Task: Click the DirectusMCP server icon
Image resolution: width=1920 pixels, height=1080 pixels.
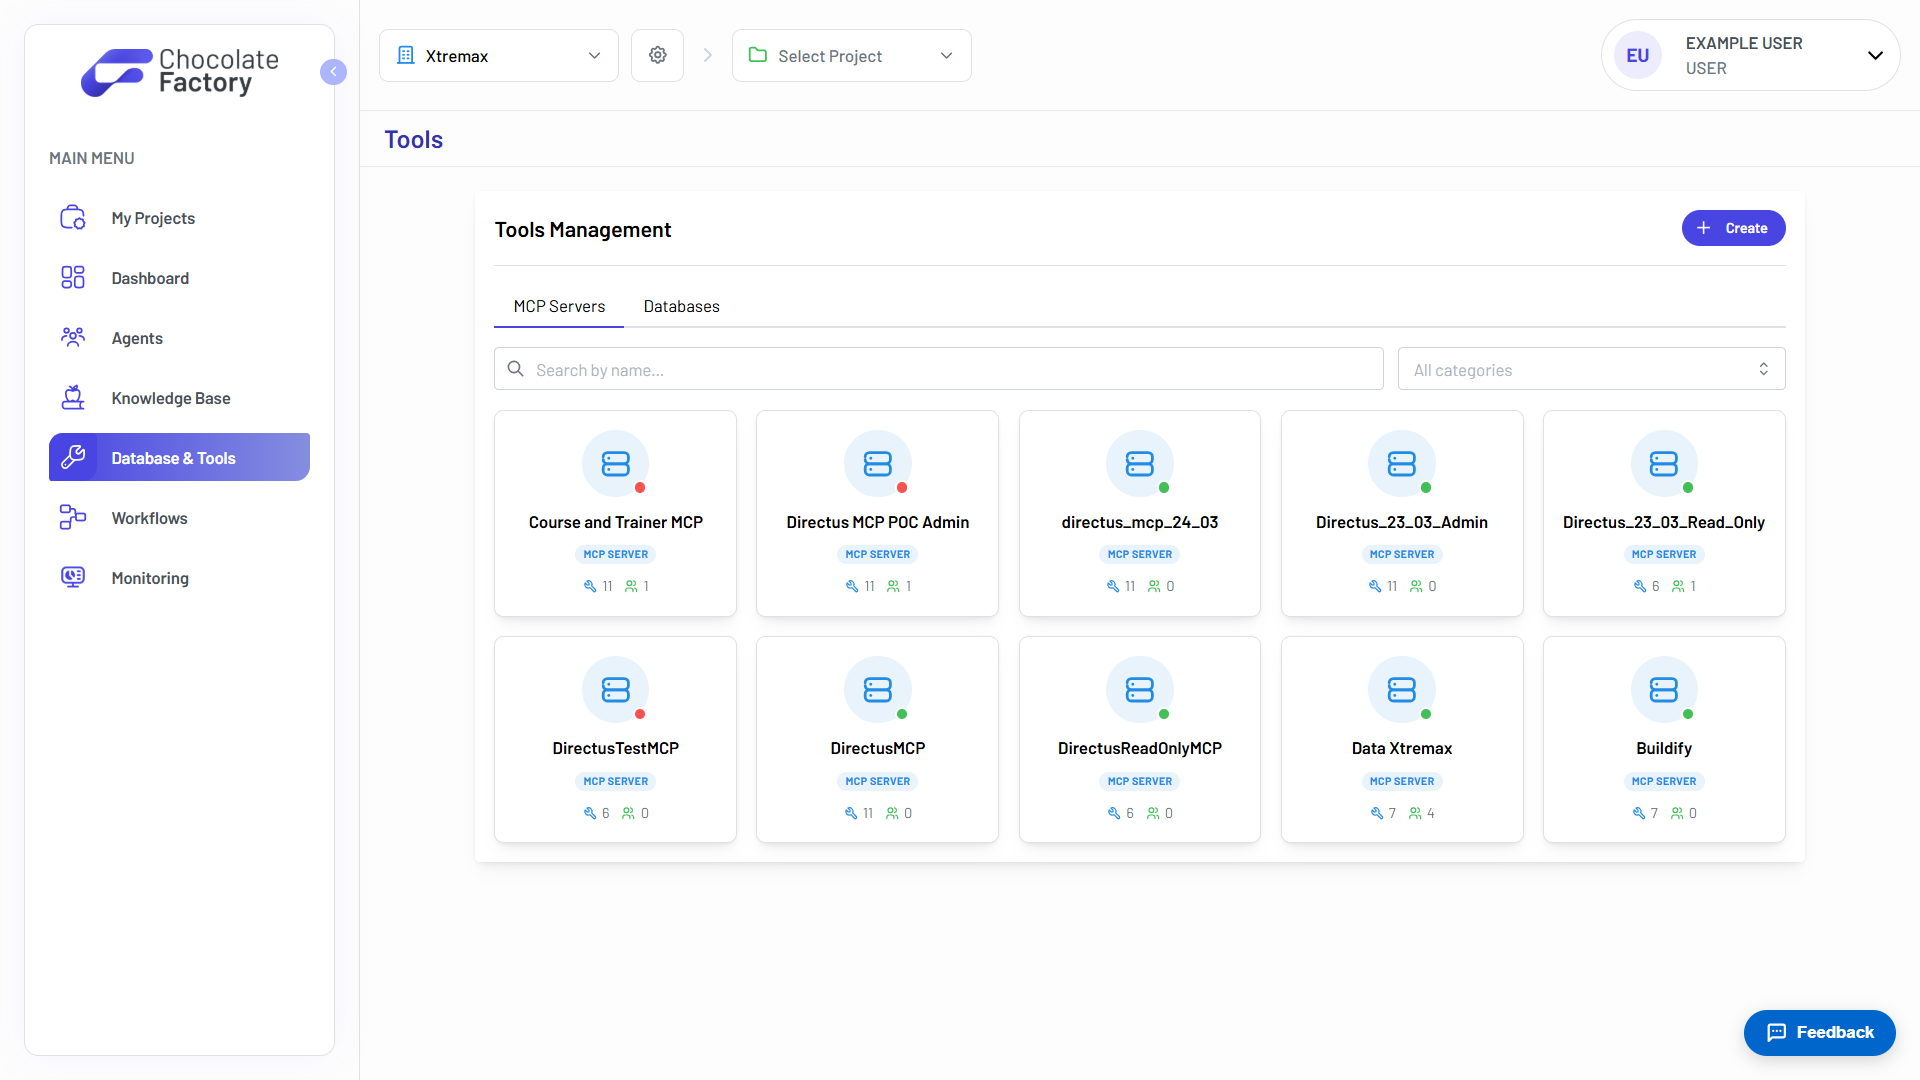Action: 878,690
